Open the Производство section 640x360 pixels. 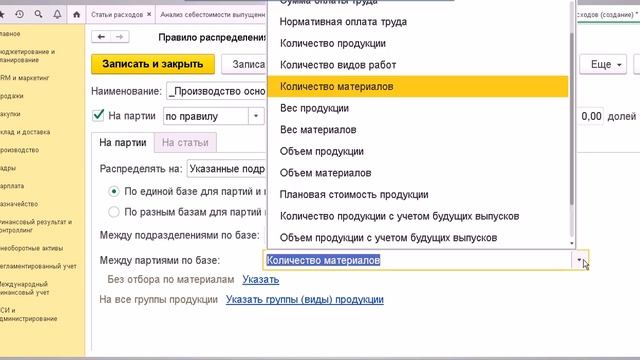tap(20, 150)
